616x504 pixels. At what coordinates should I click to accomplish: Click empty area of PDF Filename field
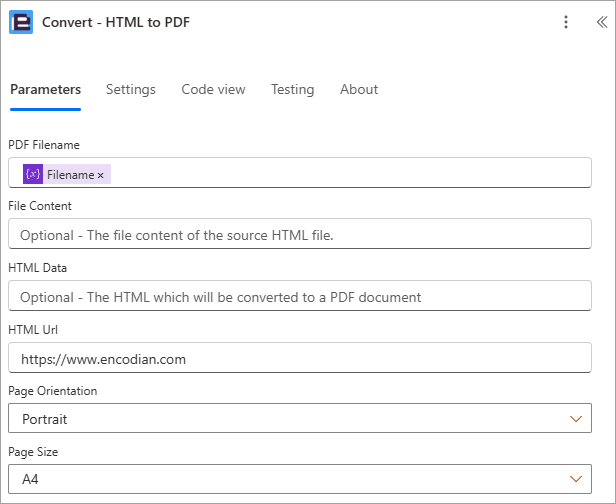[x=350, y=173]
